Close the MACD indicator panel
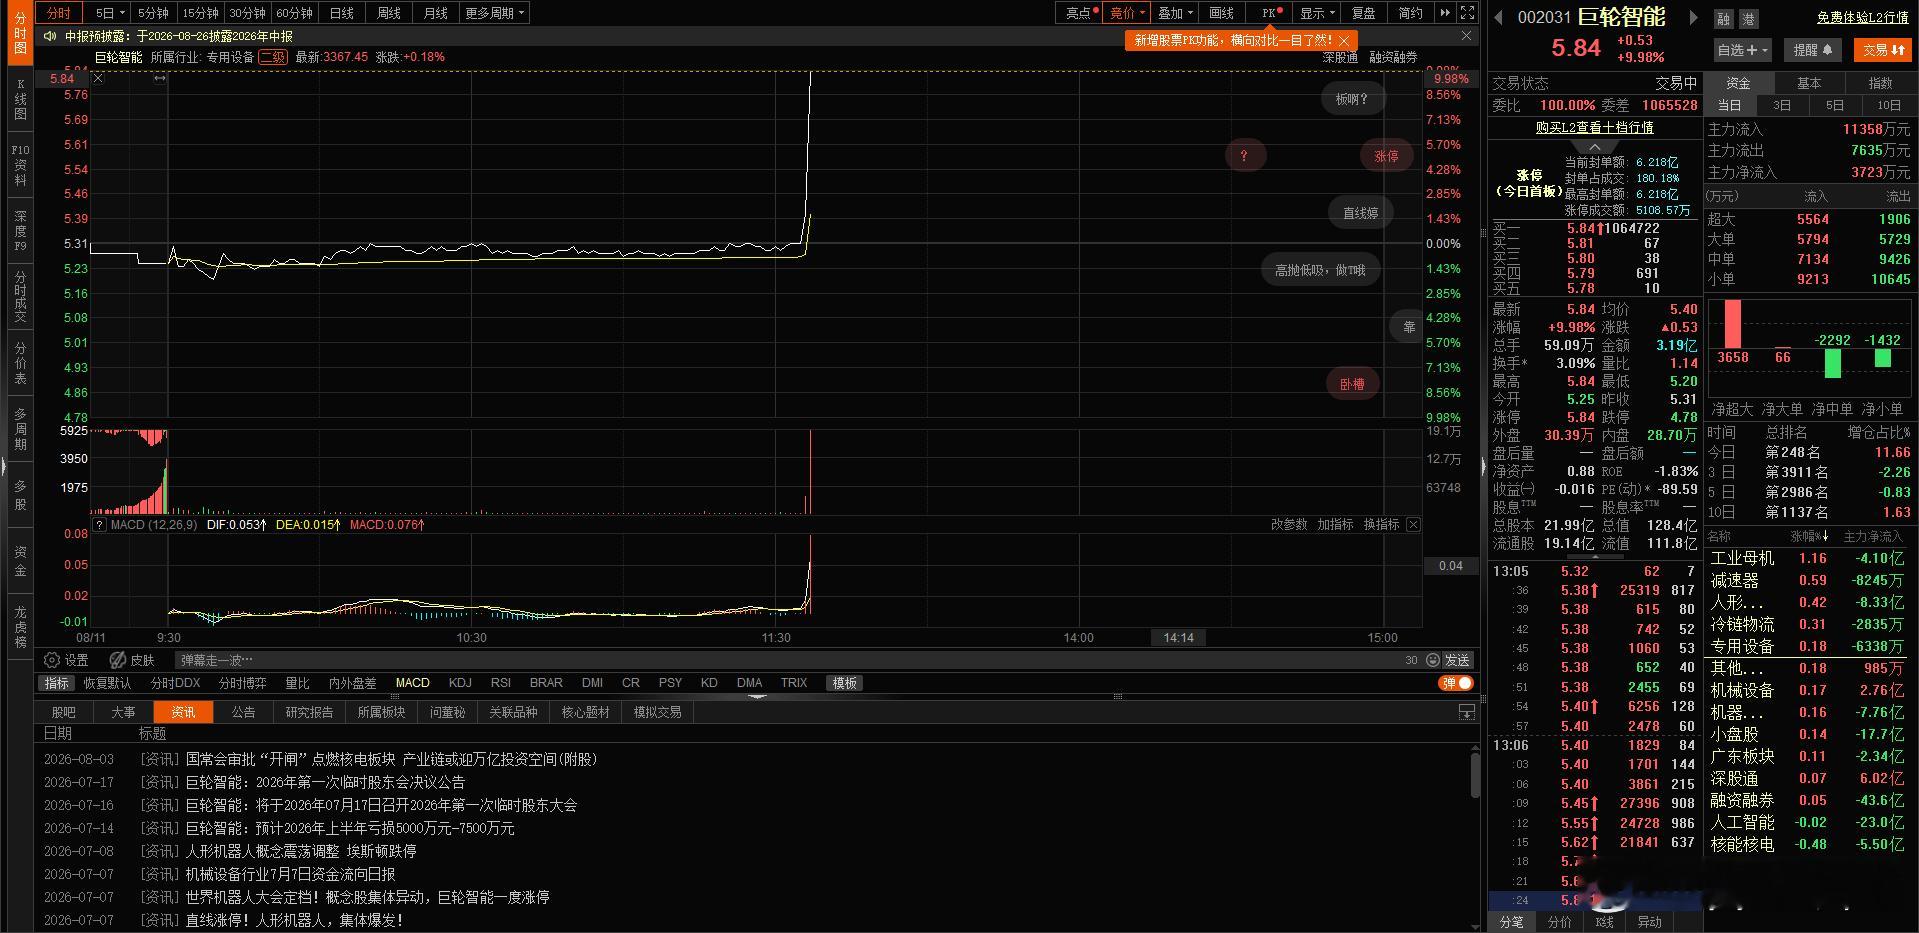The height and width of the screenshot is (933, 1919). click(x=1413, y=525)
